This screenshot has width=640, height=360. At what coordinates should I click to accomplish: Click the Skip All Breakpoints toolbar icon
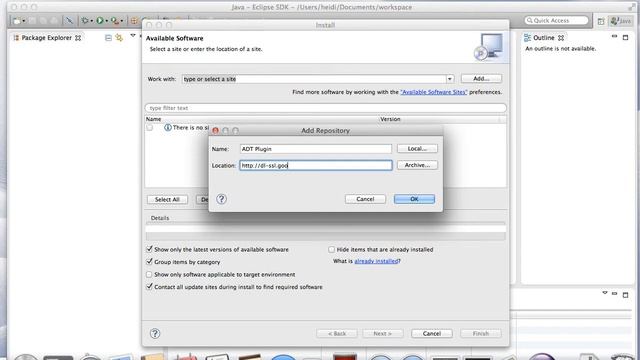click(x=69, y=20)
